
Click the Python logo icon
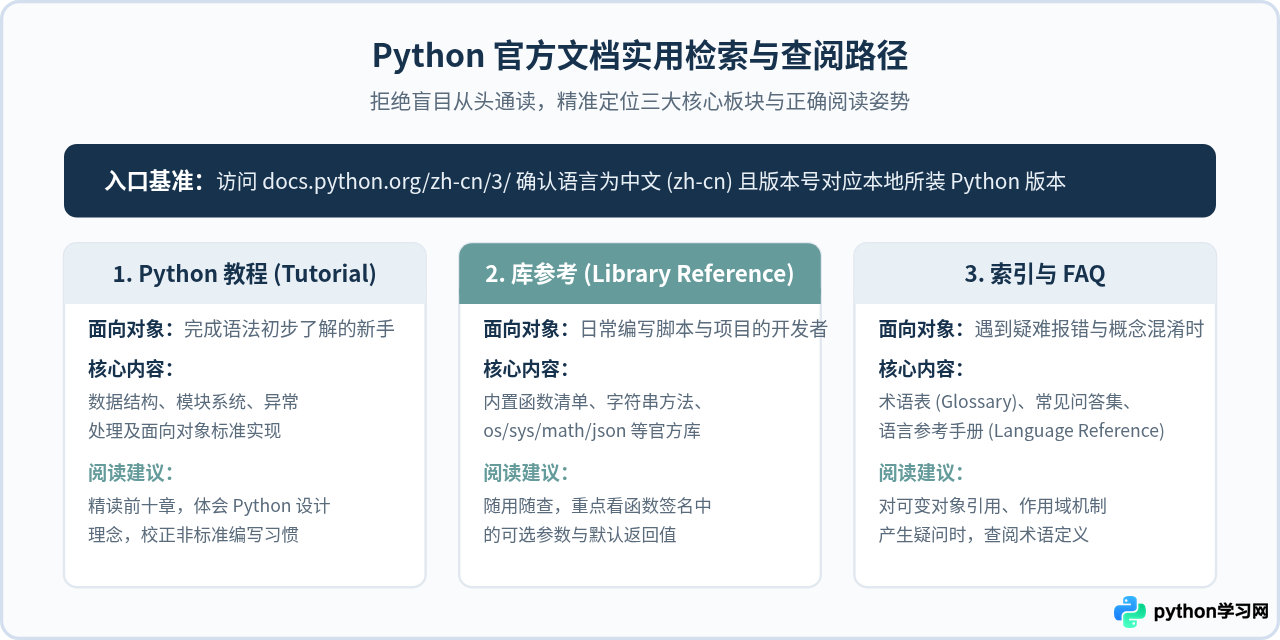tap(1130, 612)
